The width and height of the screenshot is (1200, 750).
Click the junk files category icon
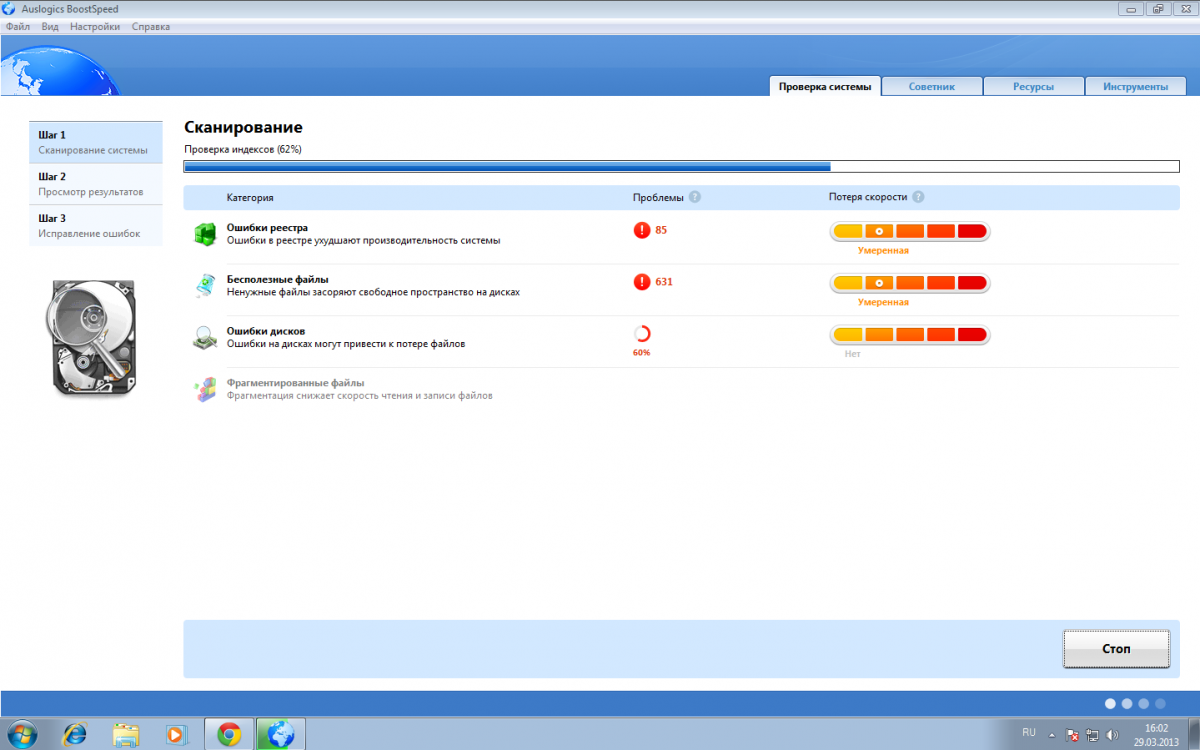pos(205,286)
